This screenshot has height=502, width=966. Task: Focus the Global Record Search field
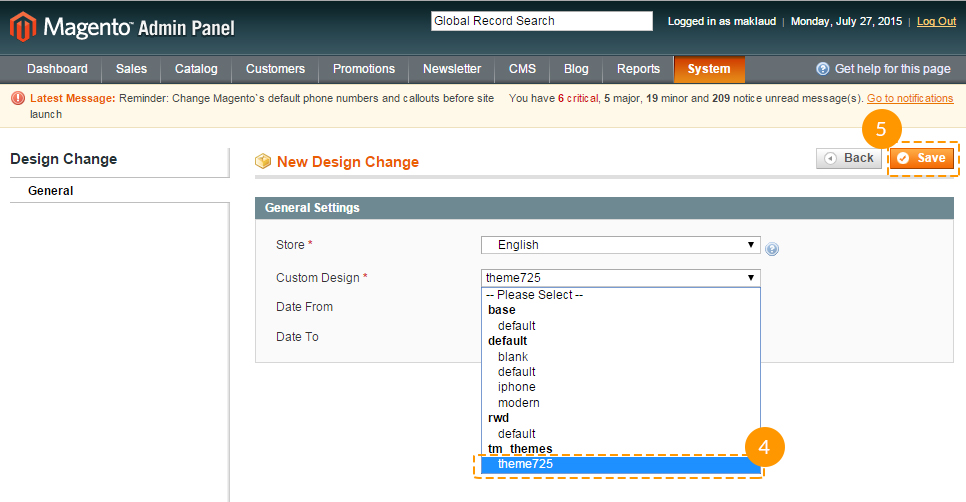click(542, 21)
